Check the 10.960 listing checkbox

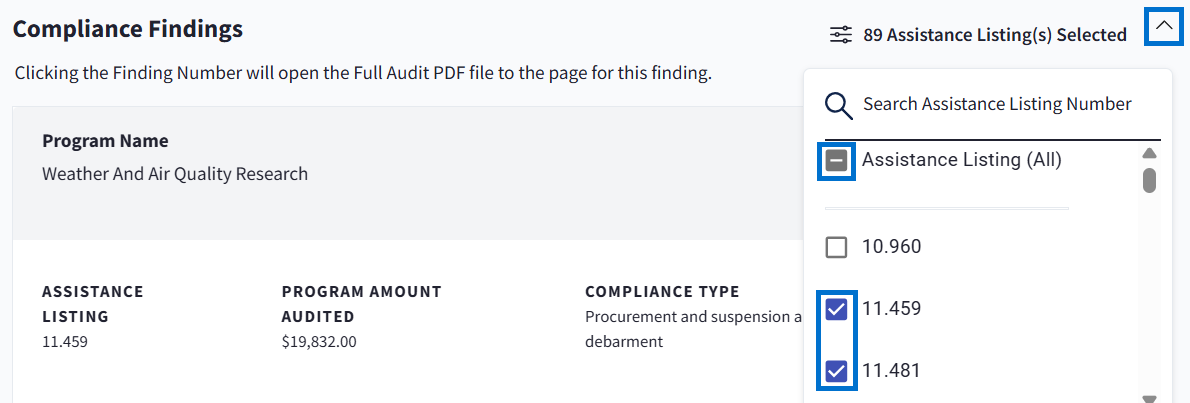coord(837,247)
